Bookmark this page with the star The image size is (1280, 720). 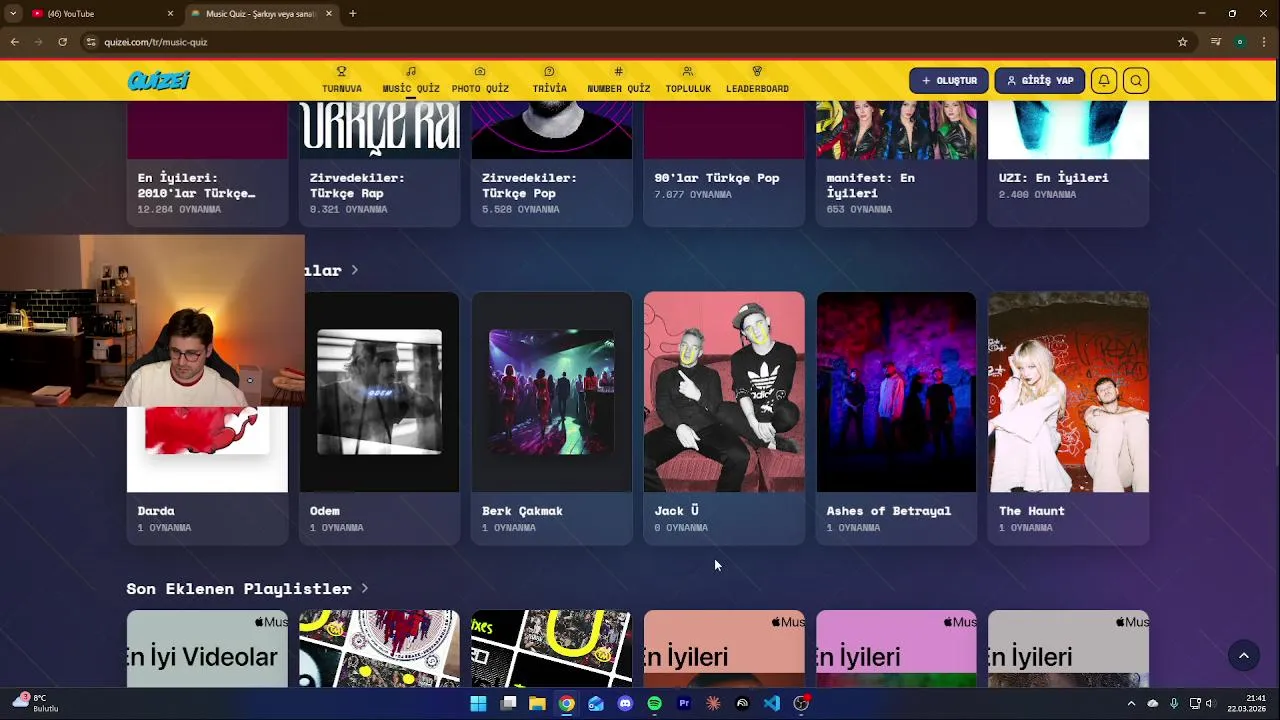(1183, 42)
